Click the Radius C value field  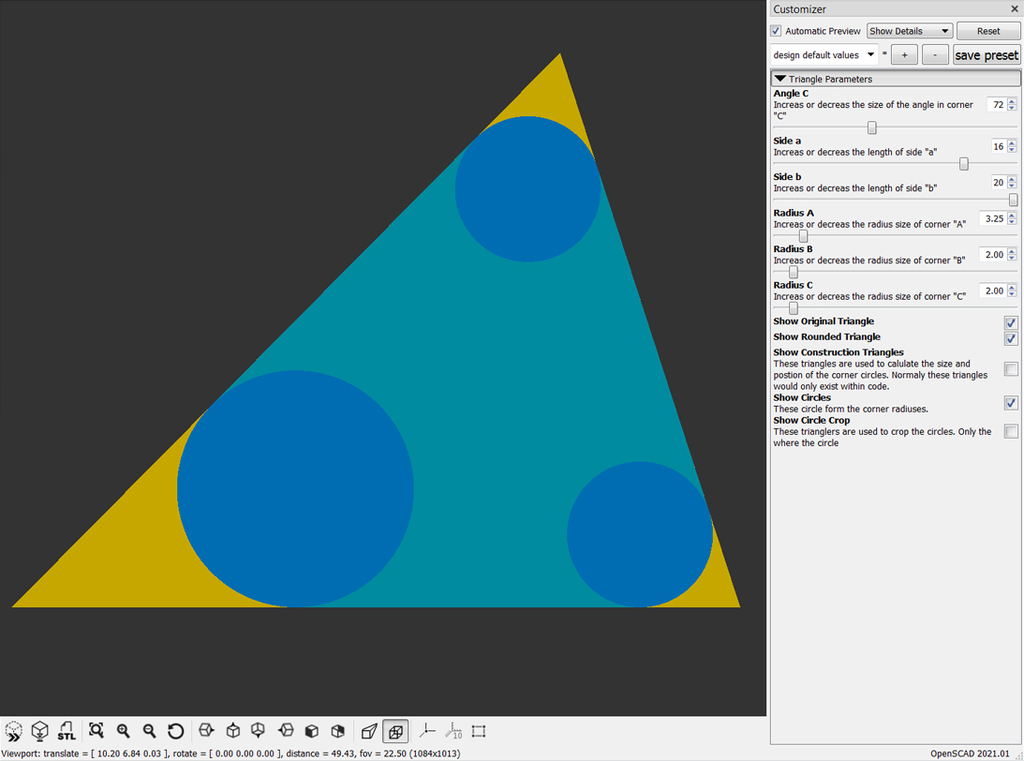[993, 290]
